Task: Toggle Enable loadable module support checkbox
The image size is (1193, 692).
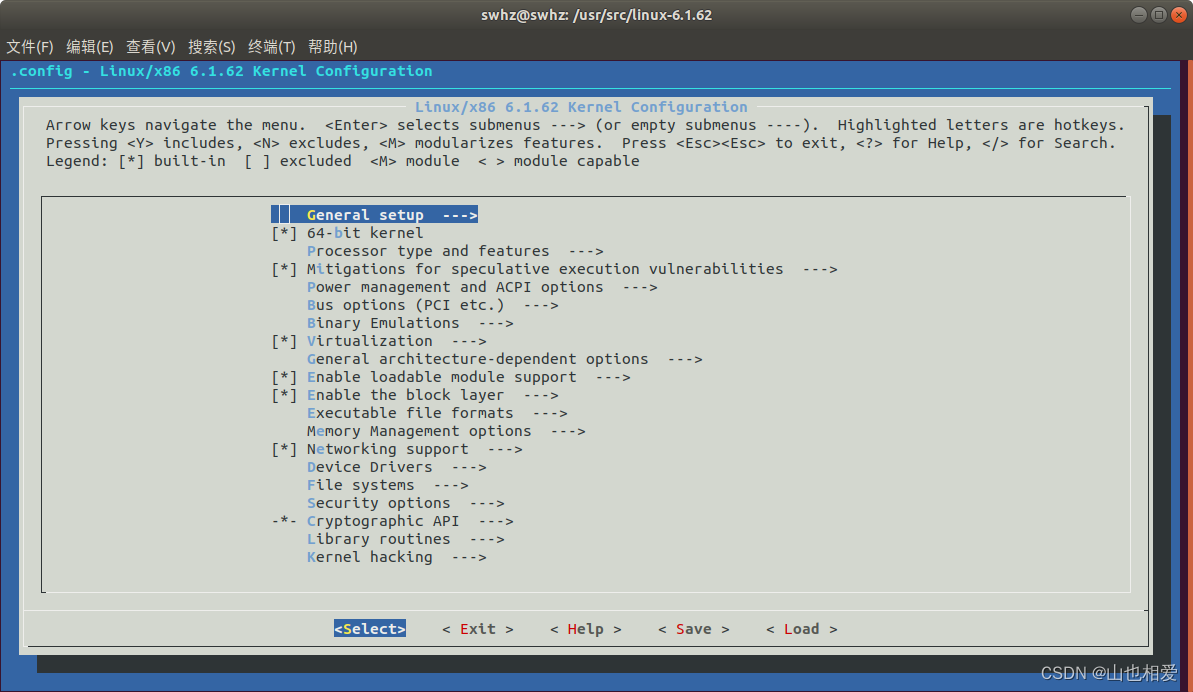Action: 285,377
